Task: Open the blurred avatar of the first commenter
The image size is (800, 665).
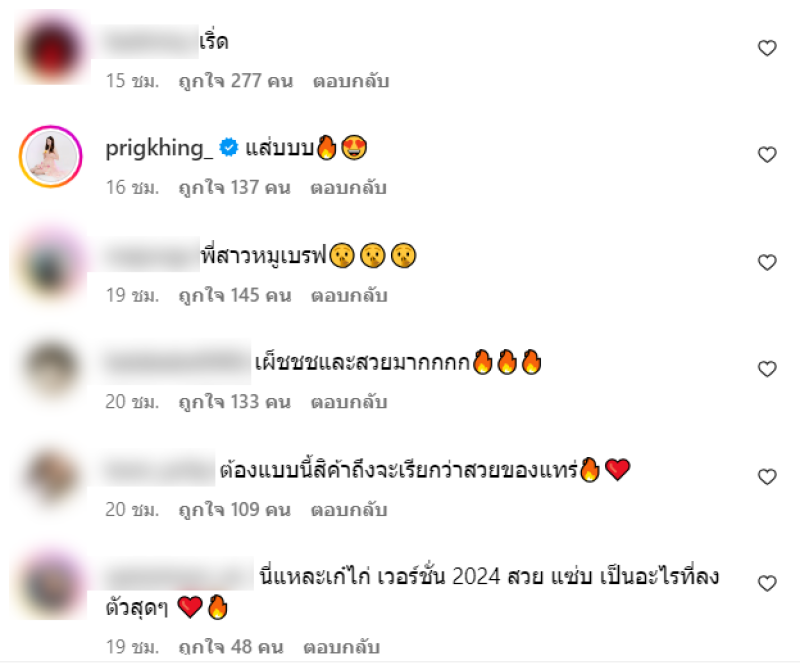Action: pyautogui.click(x=51, y=50)
